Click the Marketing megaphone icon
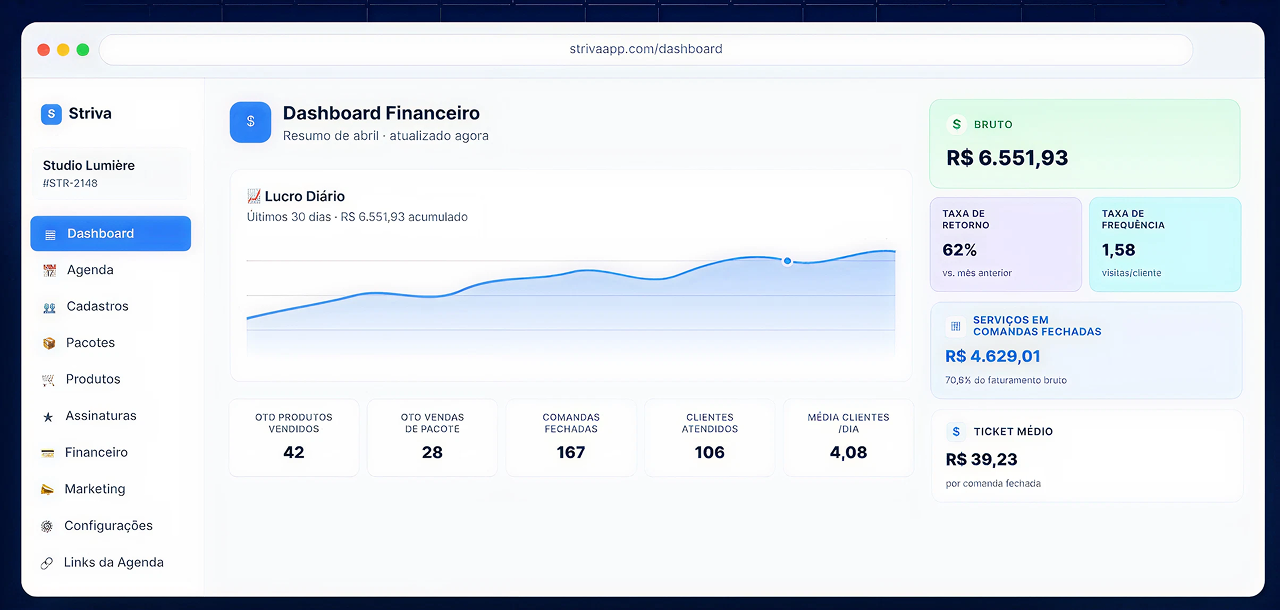Image resolution: width=1280 pixels, height=610 pixels. click(x=47, y=489)
